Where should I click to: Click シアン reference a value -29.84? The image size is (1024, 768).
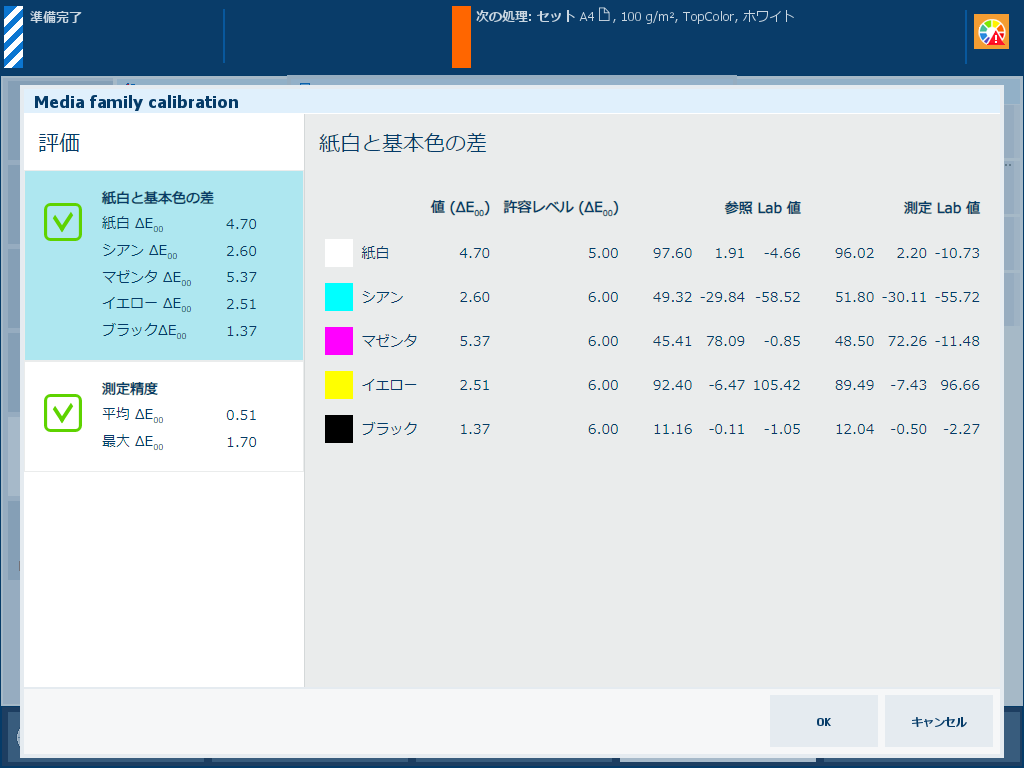(x=722, y=297)
